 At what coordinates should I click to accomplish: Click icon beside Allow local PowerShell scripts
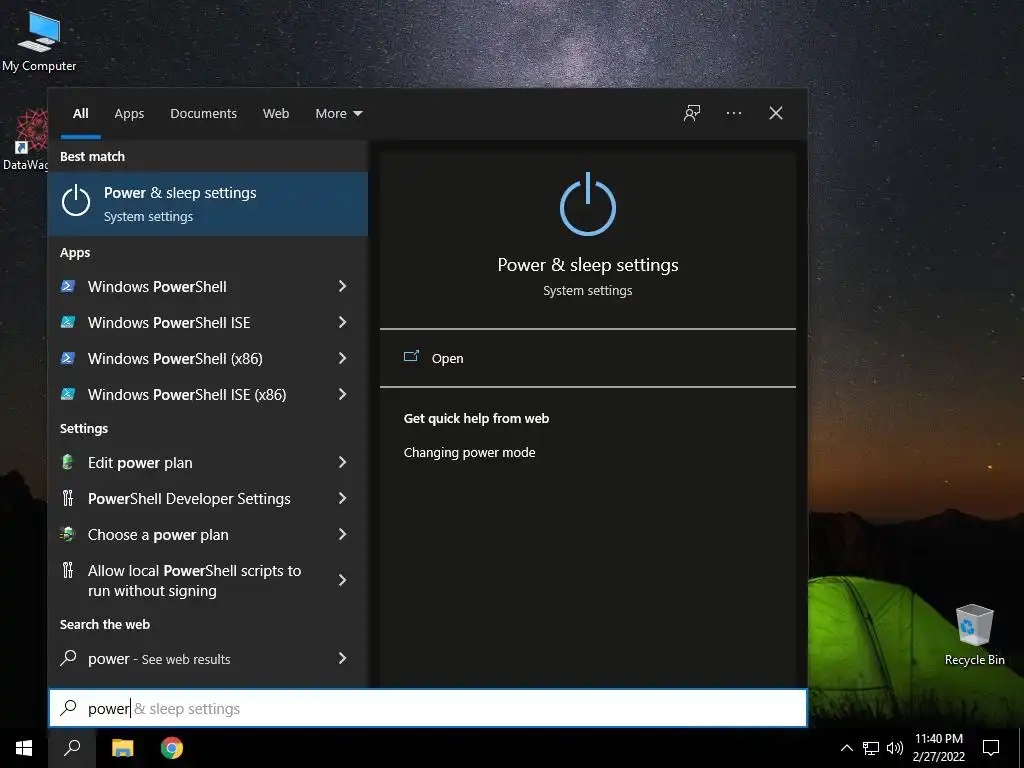(x=68, y=570)
